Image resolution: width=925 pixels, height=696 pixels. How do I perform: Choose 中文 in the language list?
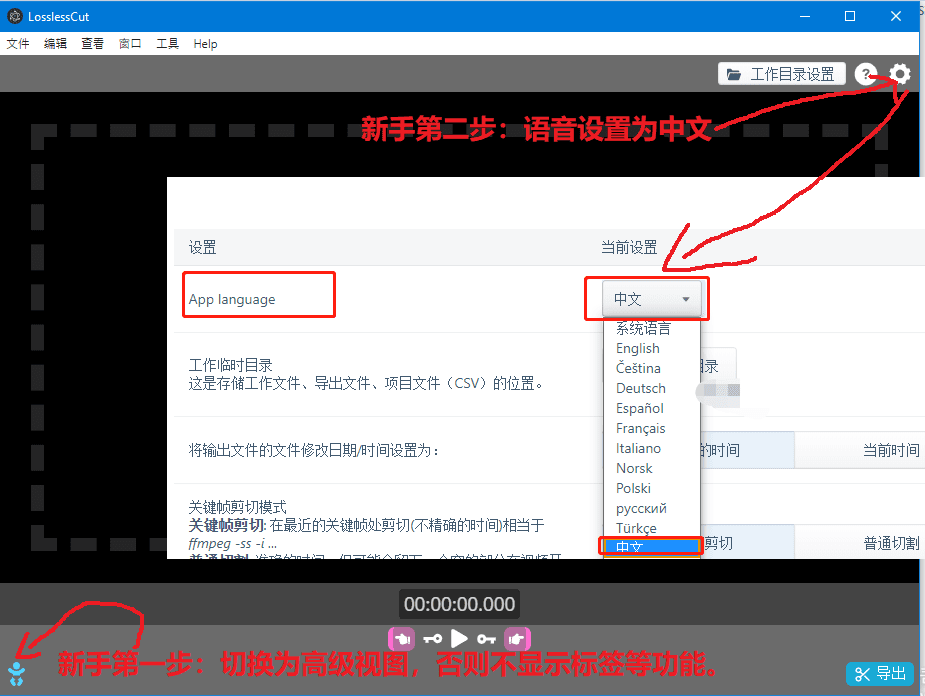click(x=630, y=547)
